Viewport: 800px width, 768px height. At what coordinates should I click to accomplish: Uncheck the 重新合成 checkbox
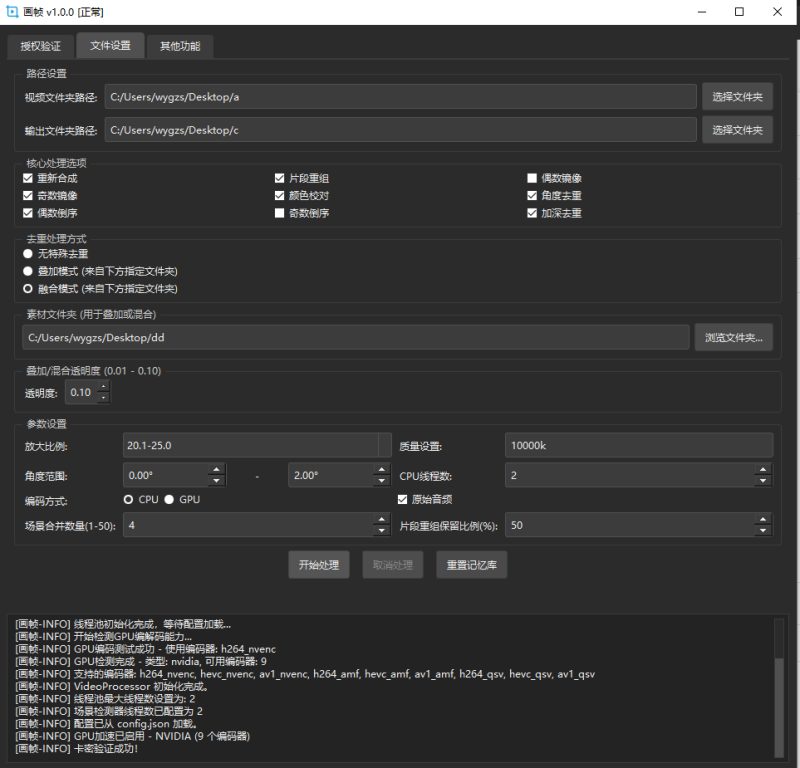pyautogui.click(x=29, y=178)
